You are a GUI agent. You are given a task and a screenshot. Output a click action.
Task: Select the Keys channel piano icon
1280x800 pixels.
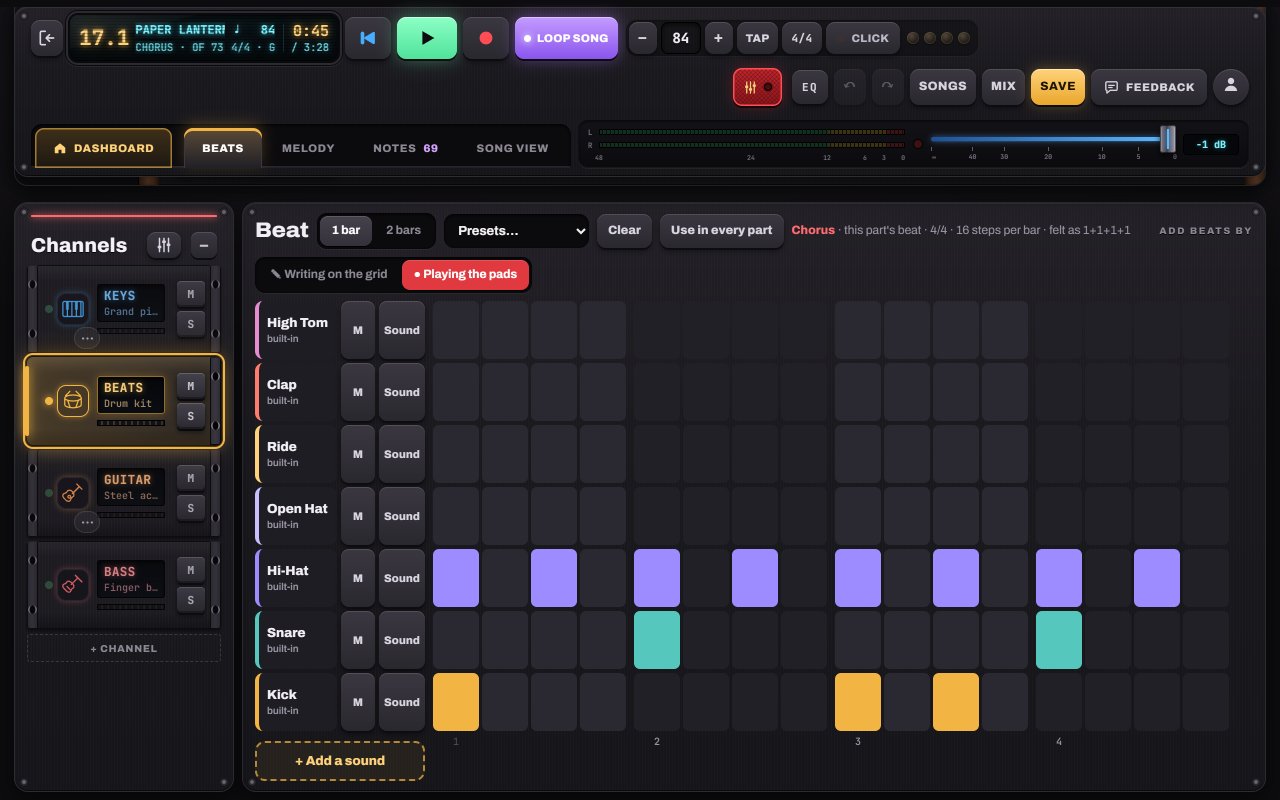[73, 308]
